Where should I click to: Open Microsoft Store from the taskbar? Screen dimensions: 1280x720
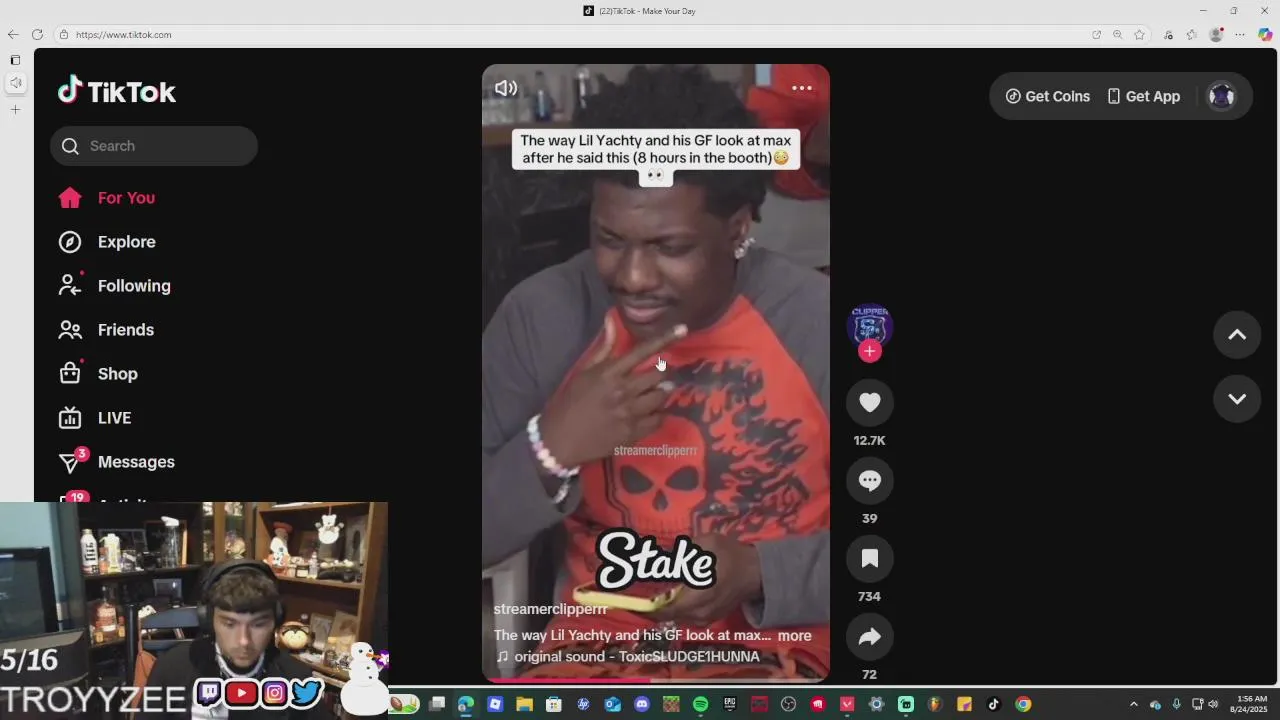point(554,705)
